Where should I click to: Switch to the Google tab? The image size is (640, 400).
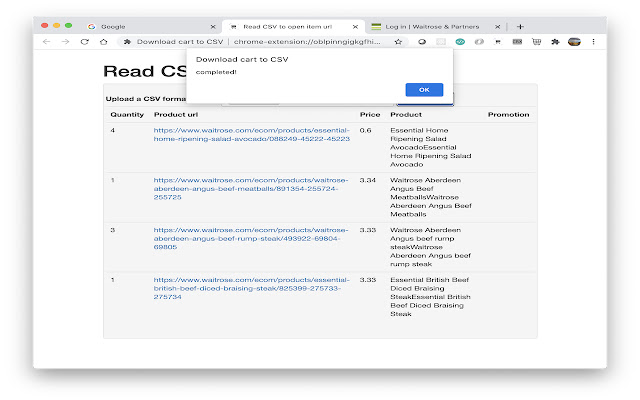click(151, 27)
